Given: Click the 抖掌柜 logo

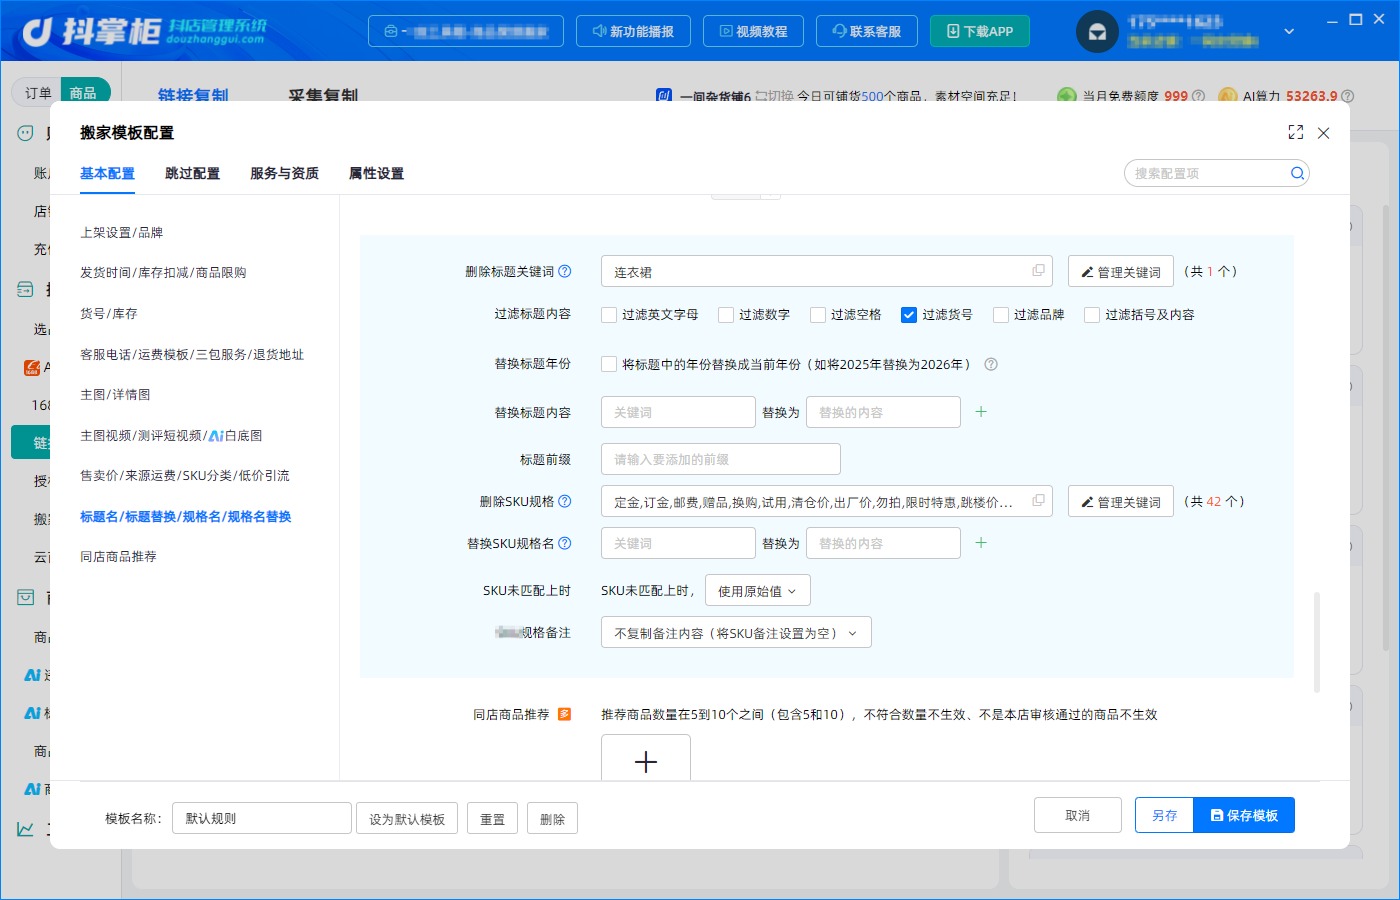Looking at the screenshot, I should (x=143, y=32).
